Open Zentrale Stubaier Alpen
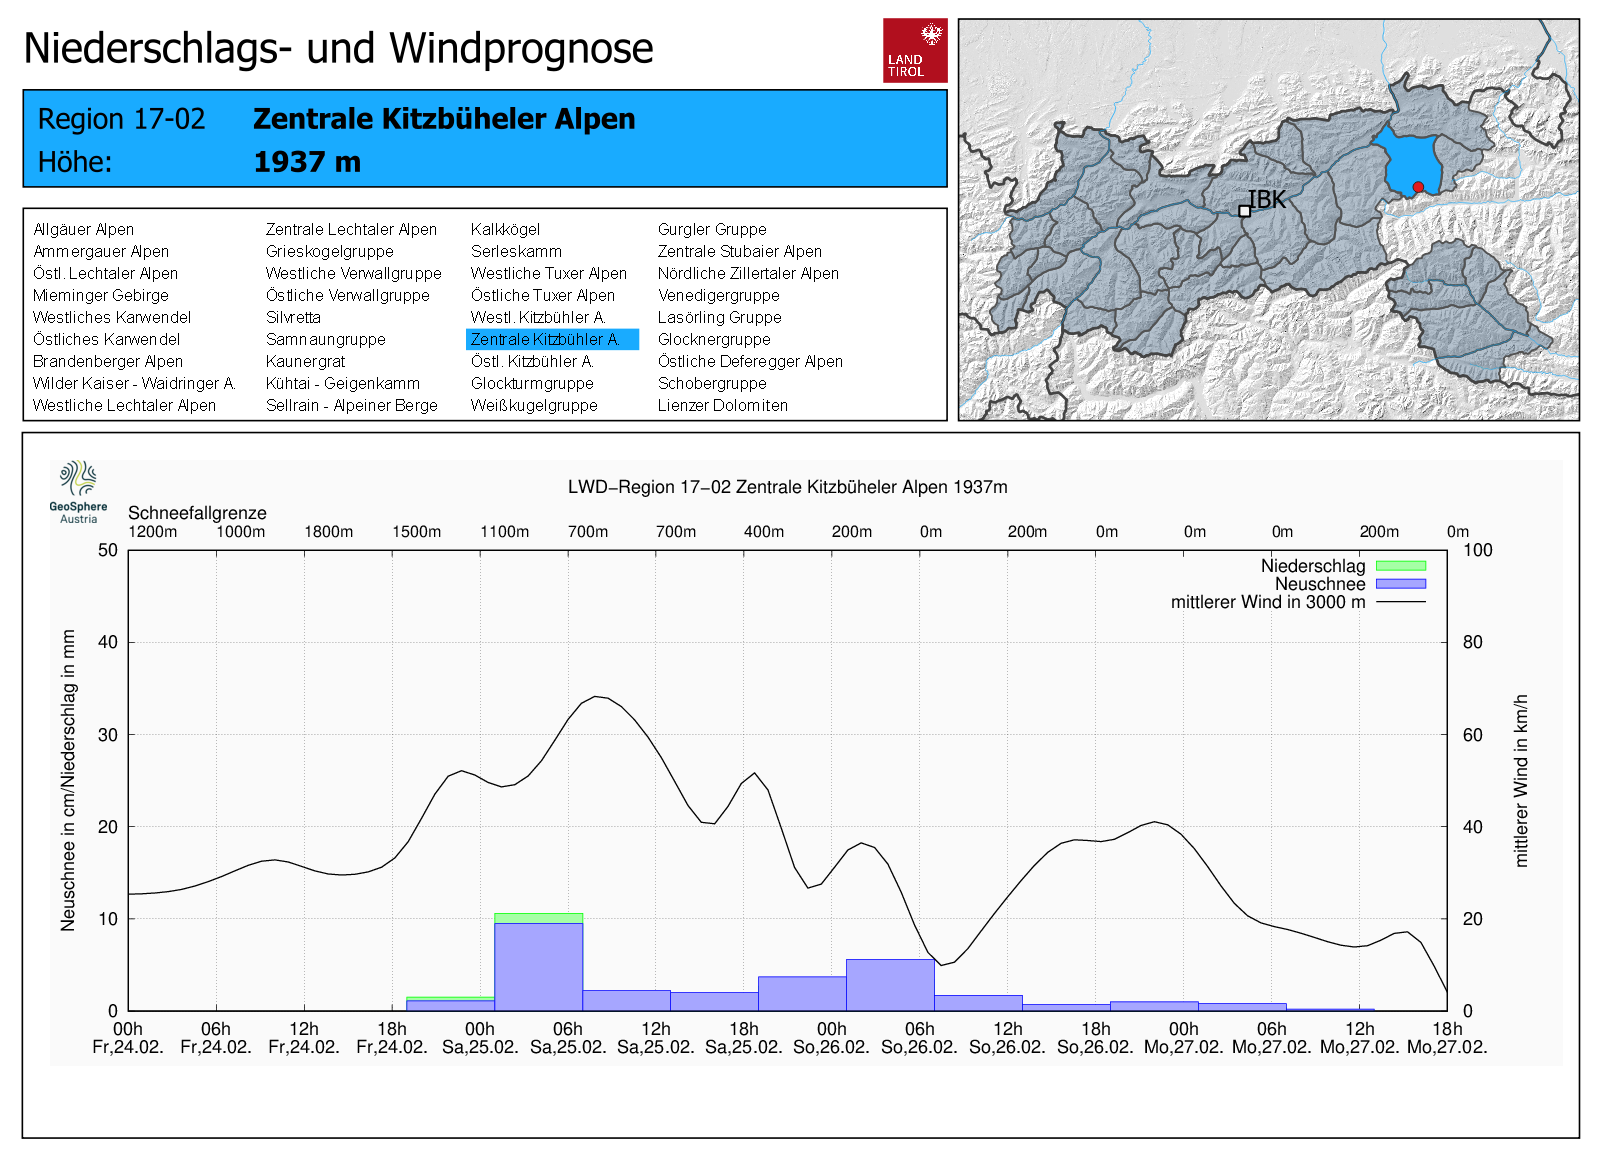 tap(739, 252)
